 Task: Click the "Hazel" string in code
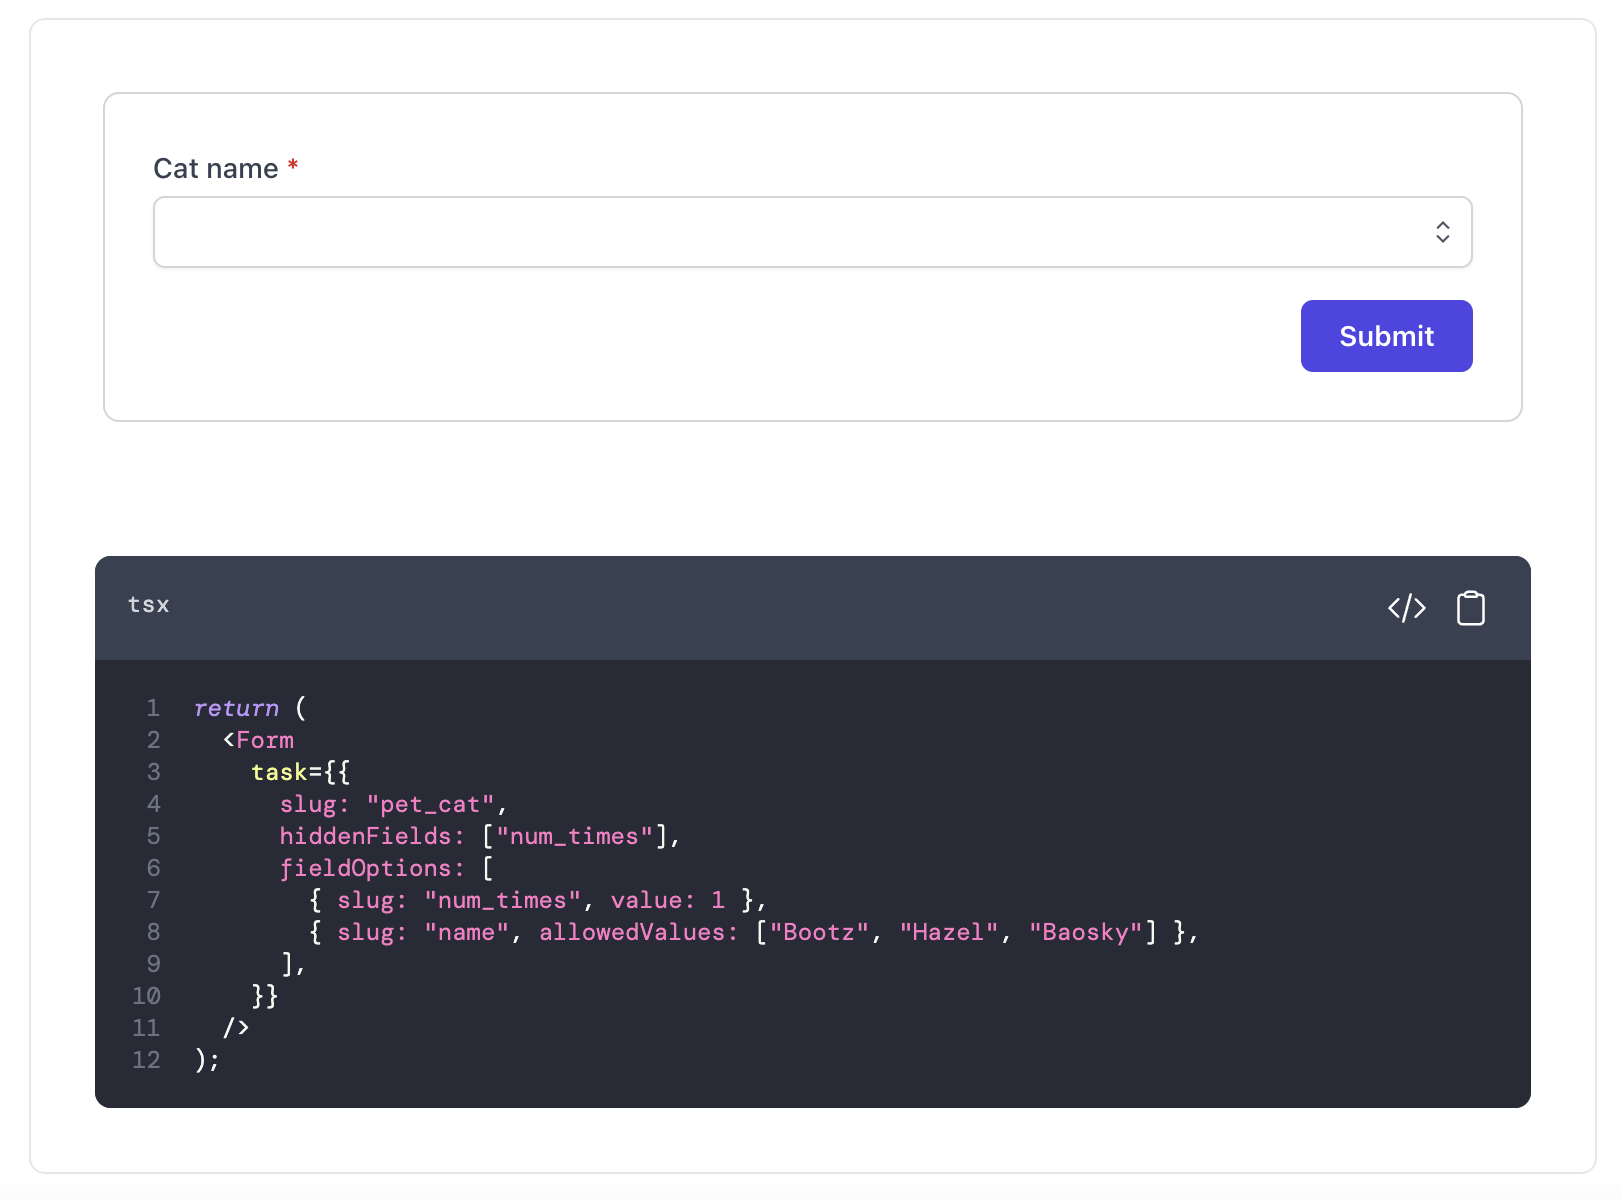949,932
